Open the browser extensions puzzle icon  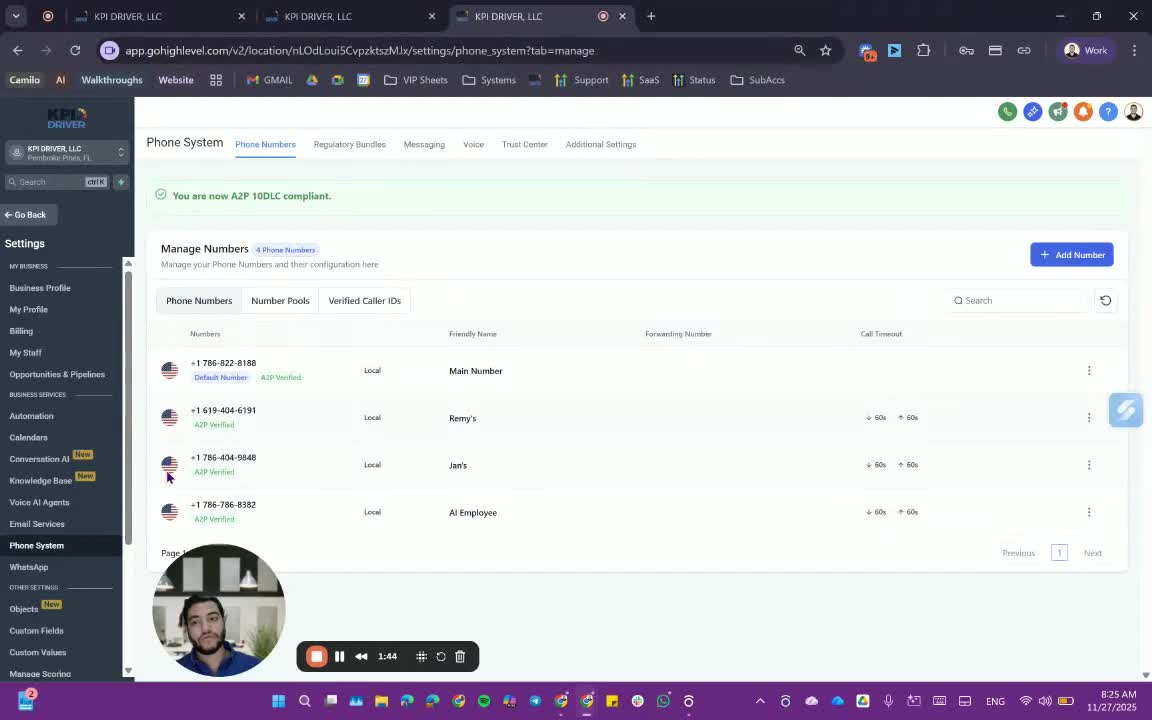(x=923, y=50)
